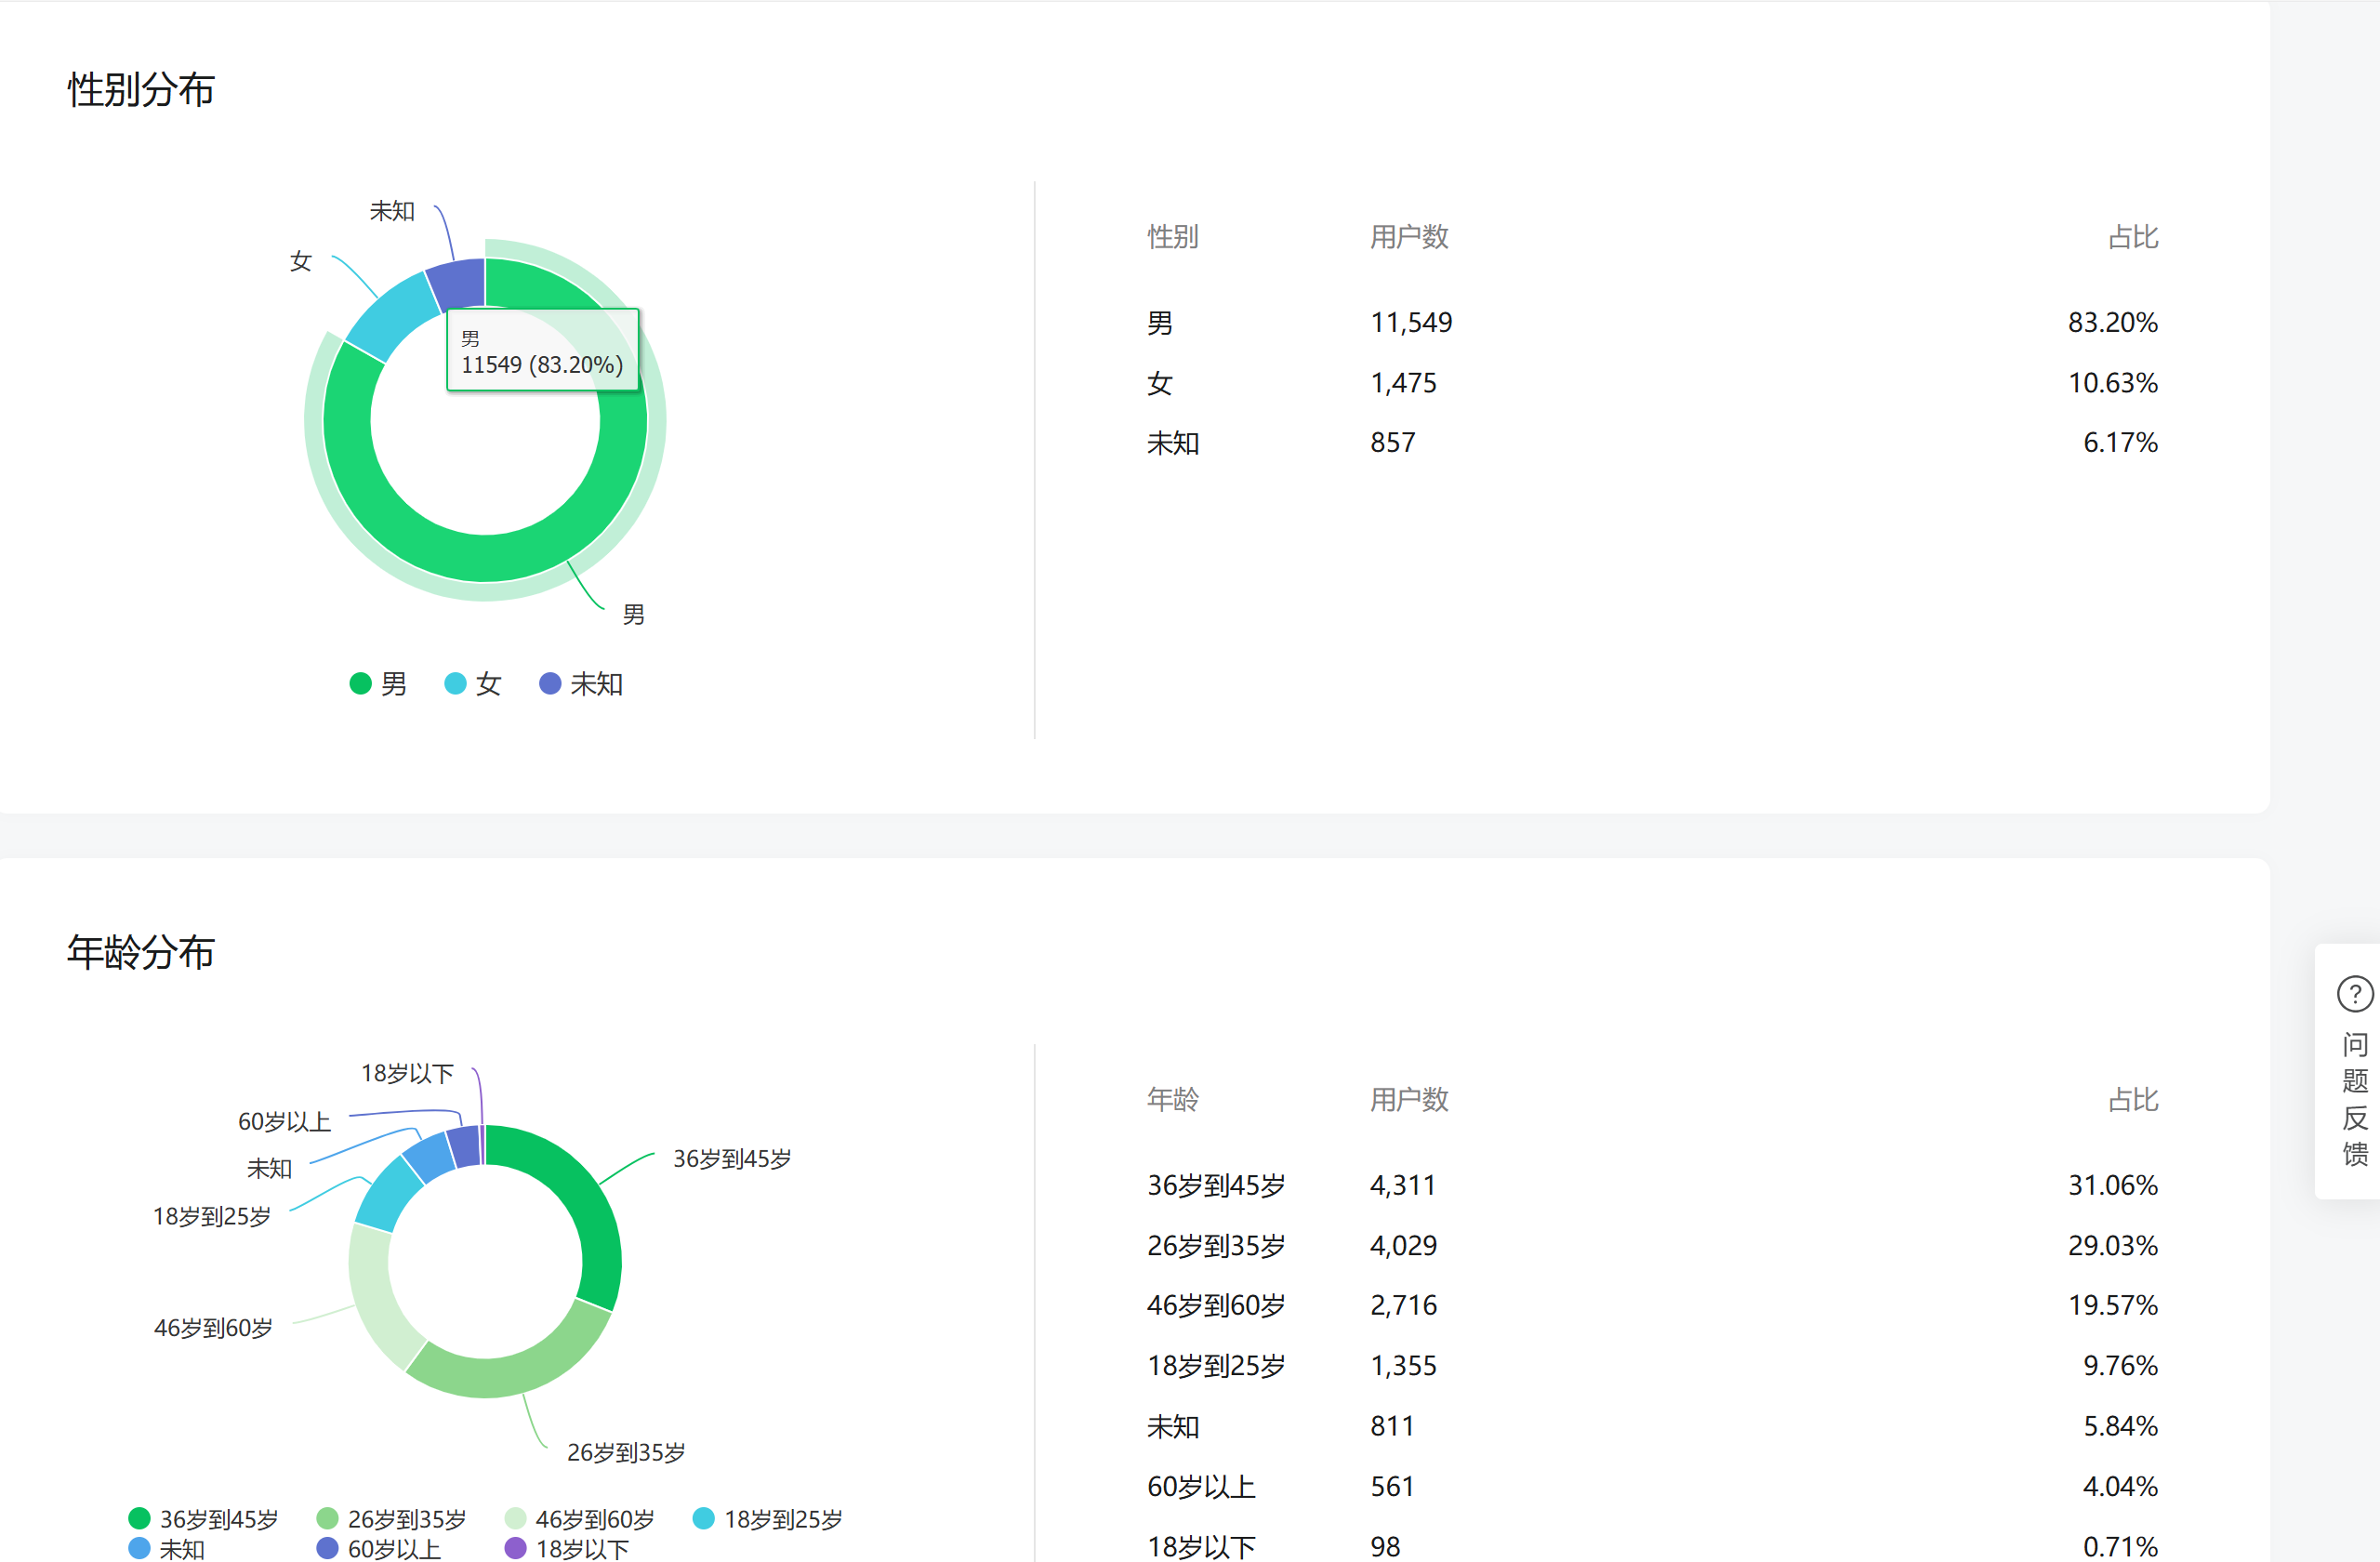
Task: Select the 18岁到25岁 table row label
Action: click(1216, 1366)
